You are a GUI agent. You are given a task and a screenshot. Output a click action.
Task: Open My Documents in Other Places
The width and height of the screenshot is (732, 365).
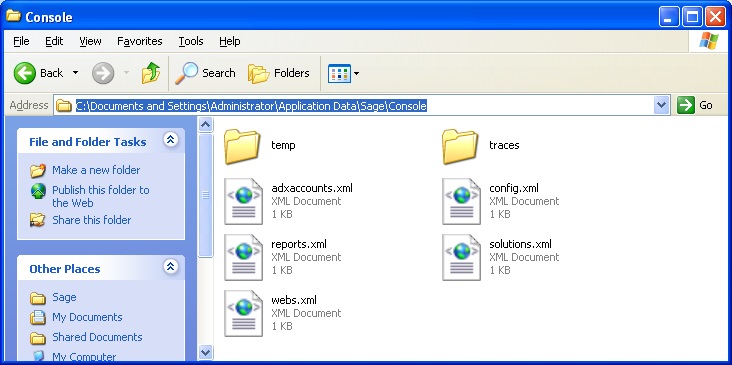[x=87, y=317]
